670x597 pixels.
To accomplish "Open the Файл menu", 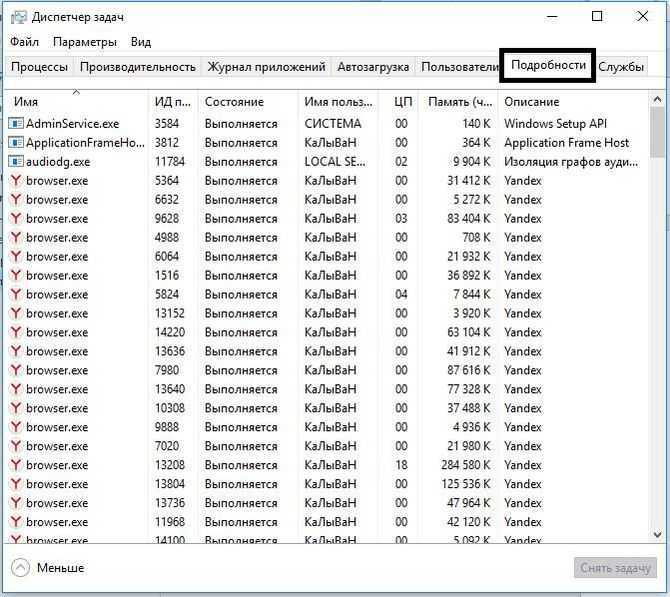I will [x=24, y=42].
